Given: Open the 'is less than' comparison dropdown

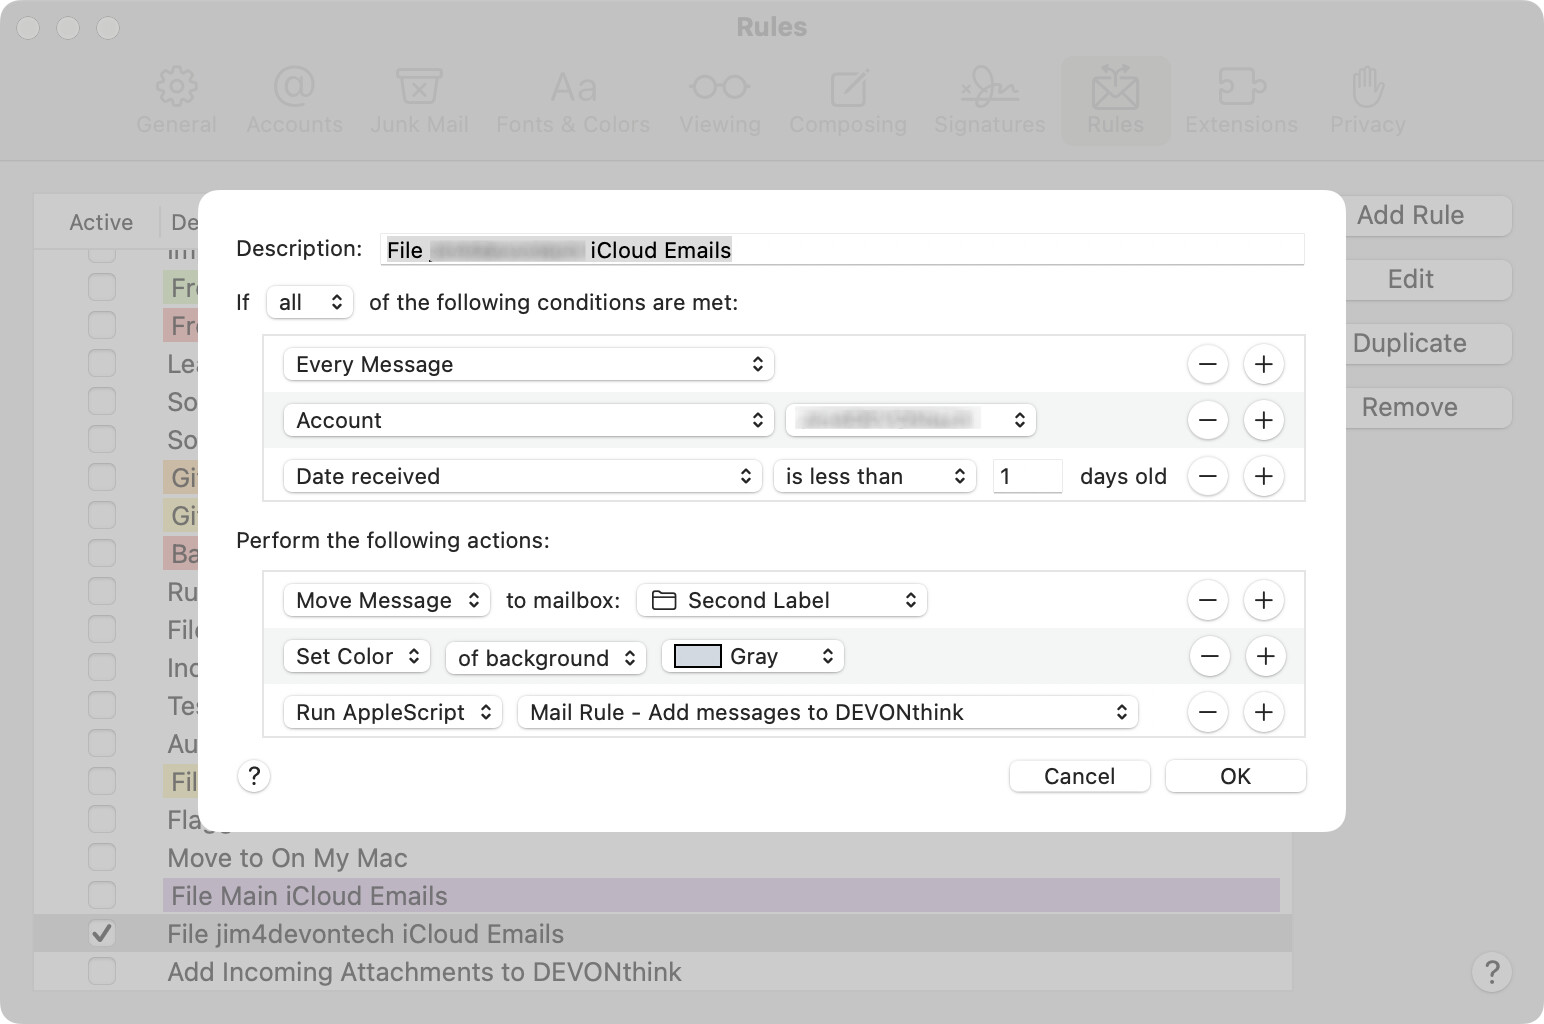Looking at the screenshot, I should pyautogui.click(x=874, y=476).
